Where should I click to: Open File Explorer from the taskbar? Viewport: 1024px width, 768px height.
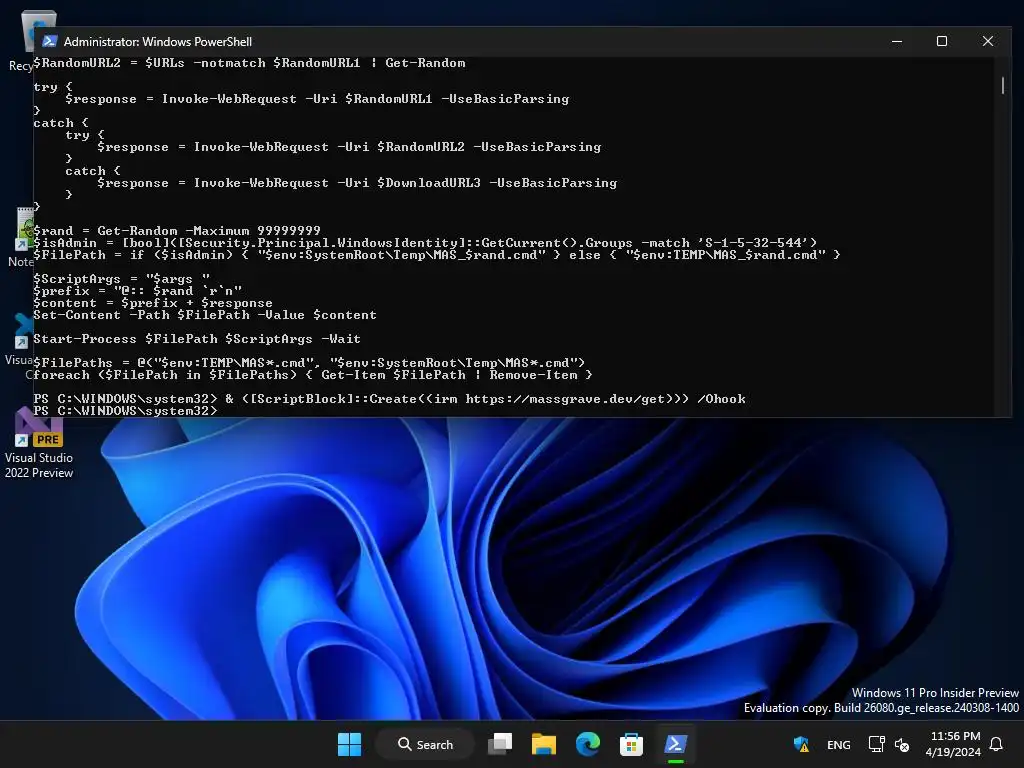pyautogui.click(x=543, y=744)
